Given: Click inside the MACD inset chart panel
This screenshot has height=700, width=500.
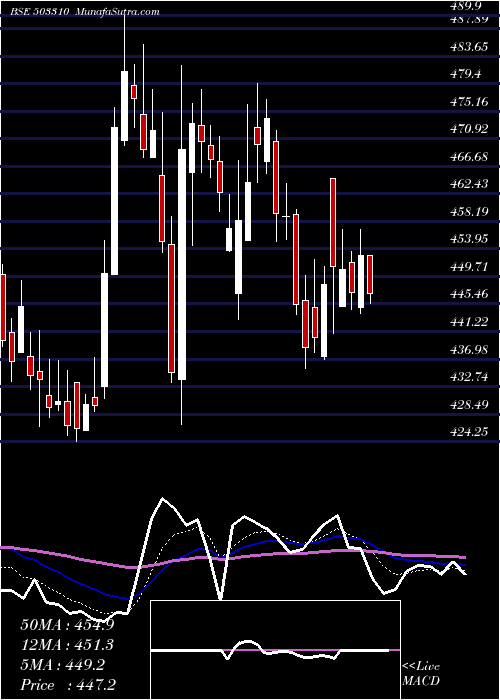Looking at the screenshot, I should point(275,650).
